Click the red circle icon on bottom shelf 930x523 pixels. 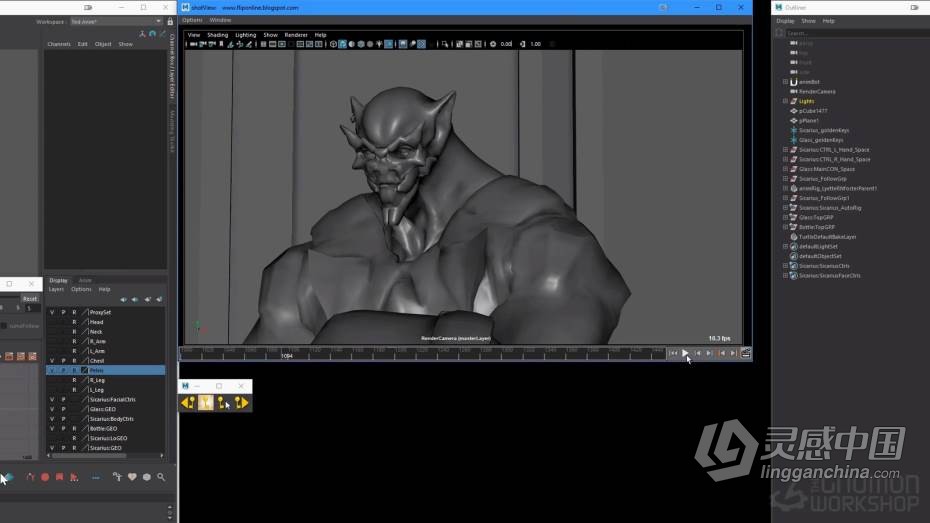(x=45, y=477)
